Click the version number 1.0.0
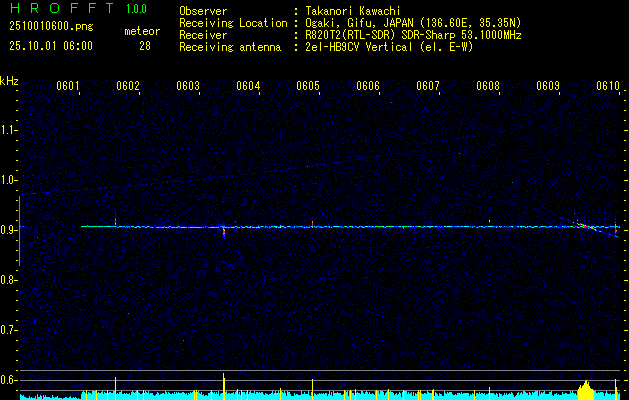Screen dimensions: 629x400 (x=136, y=9)
